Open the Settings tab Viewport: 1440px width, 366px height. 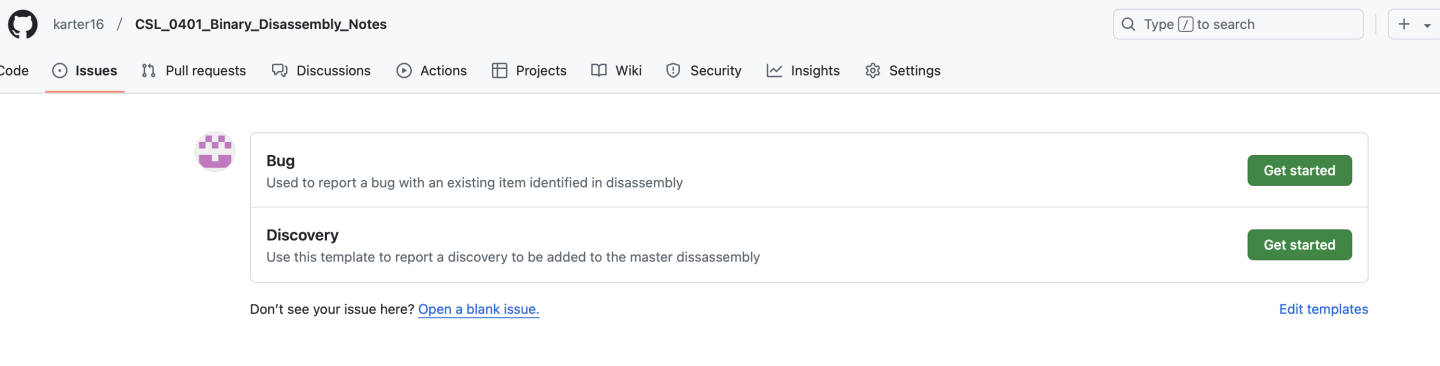[x=903, y=70]
